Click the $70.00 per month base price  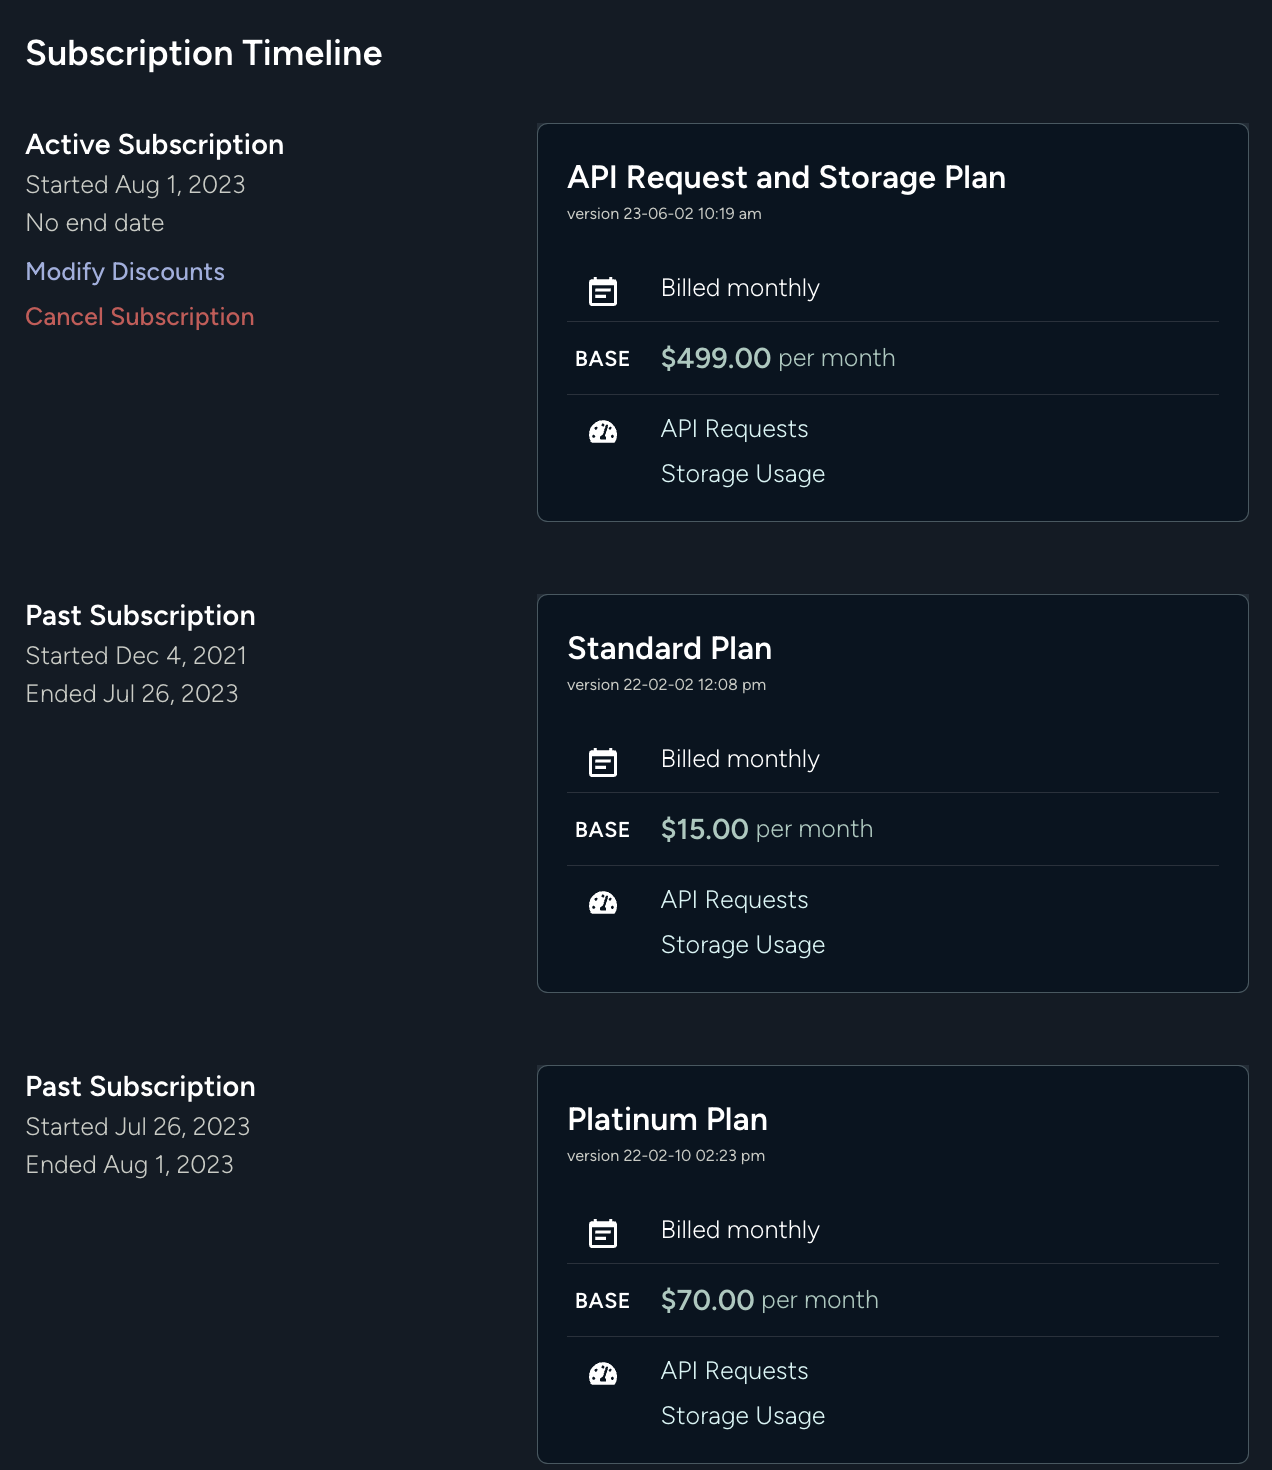(x=769, y=1300)
